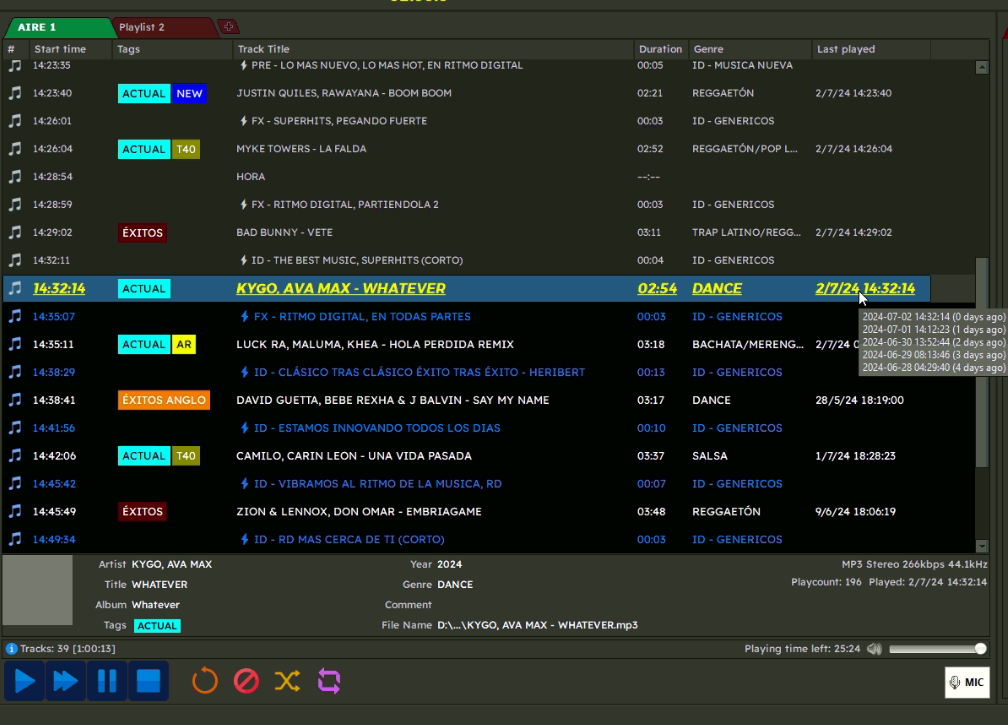Click the music note icon of DAVID GUETTA row
1008x725 pixels.
pos(15,400)
